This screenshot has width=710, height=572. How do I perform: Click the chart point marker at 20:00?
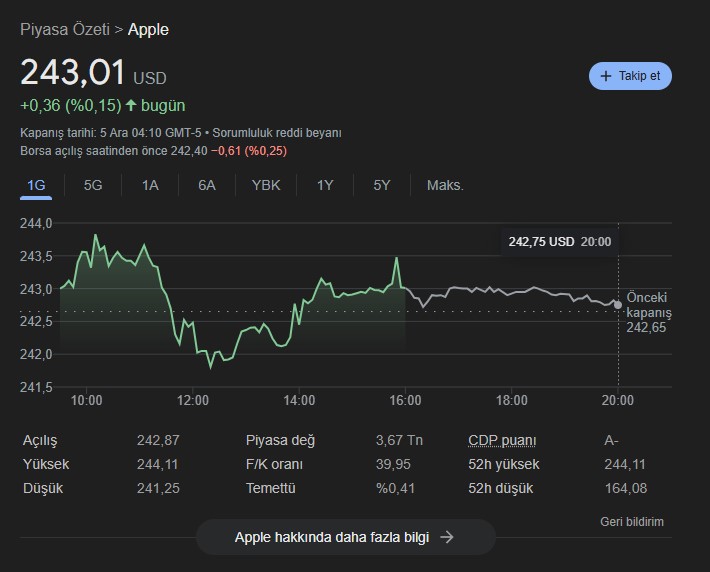(618, 305)
